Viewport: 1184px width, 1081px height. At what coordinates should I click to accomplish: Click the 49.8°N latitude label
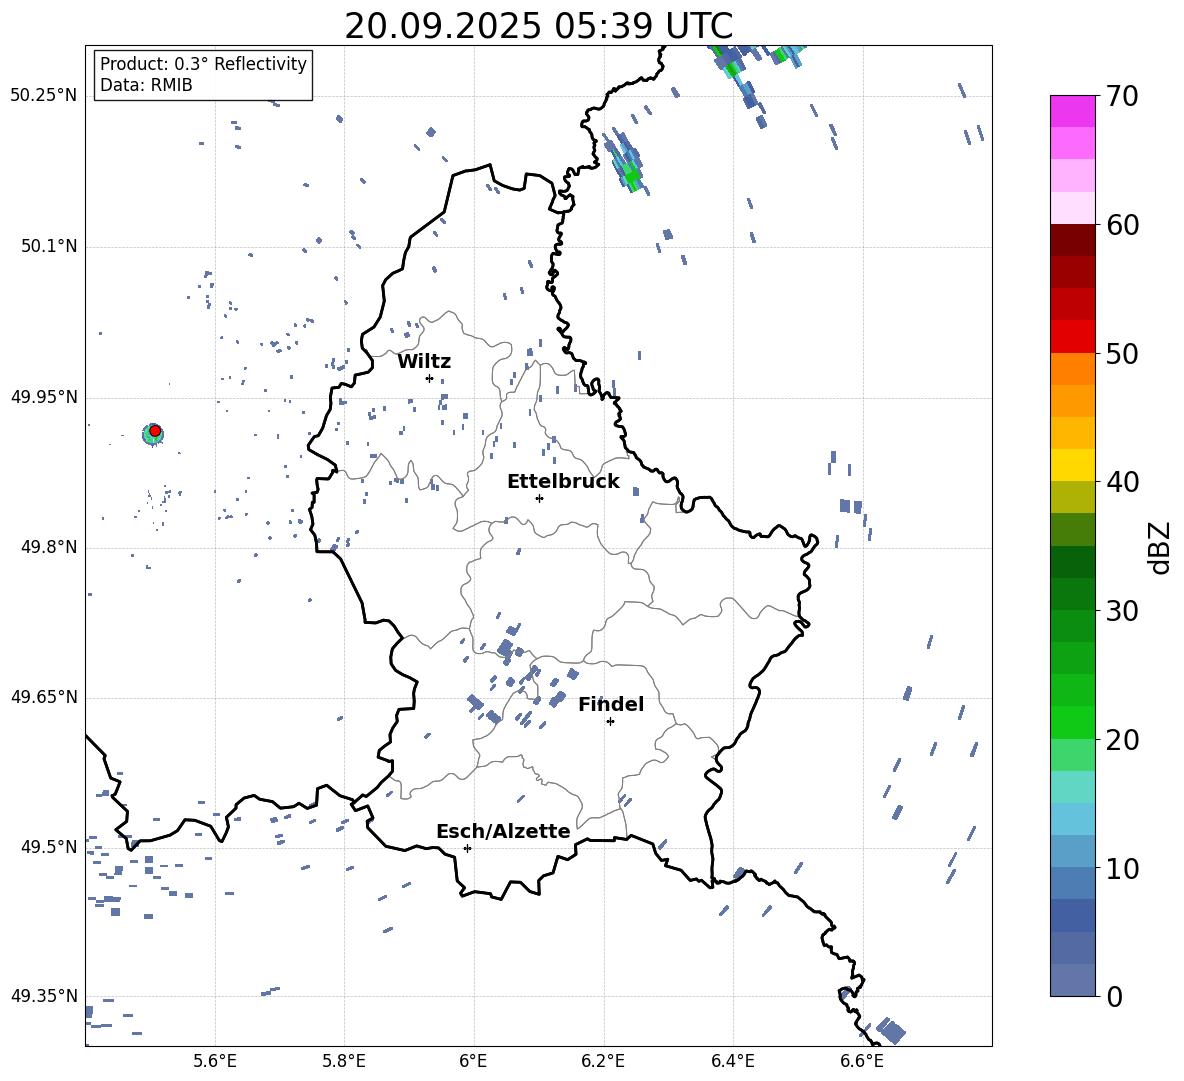point(49,546)
